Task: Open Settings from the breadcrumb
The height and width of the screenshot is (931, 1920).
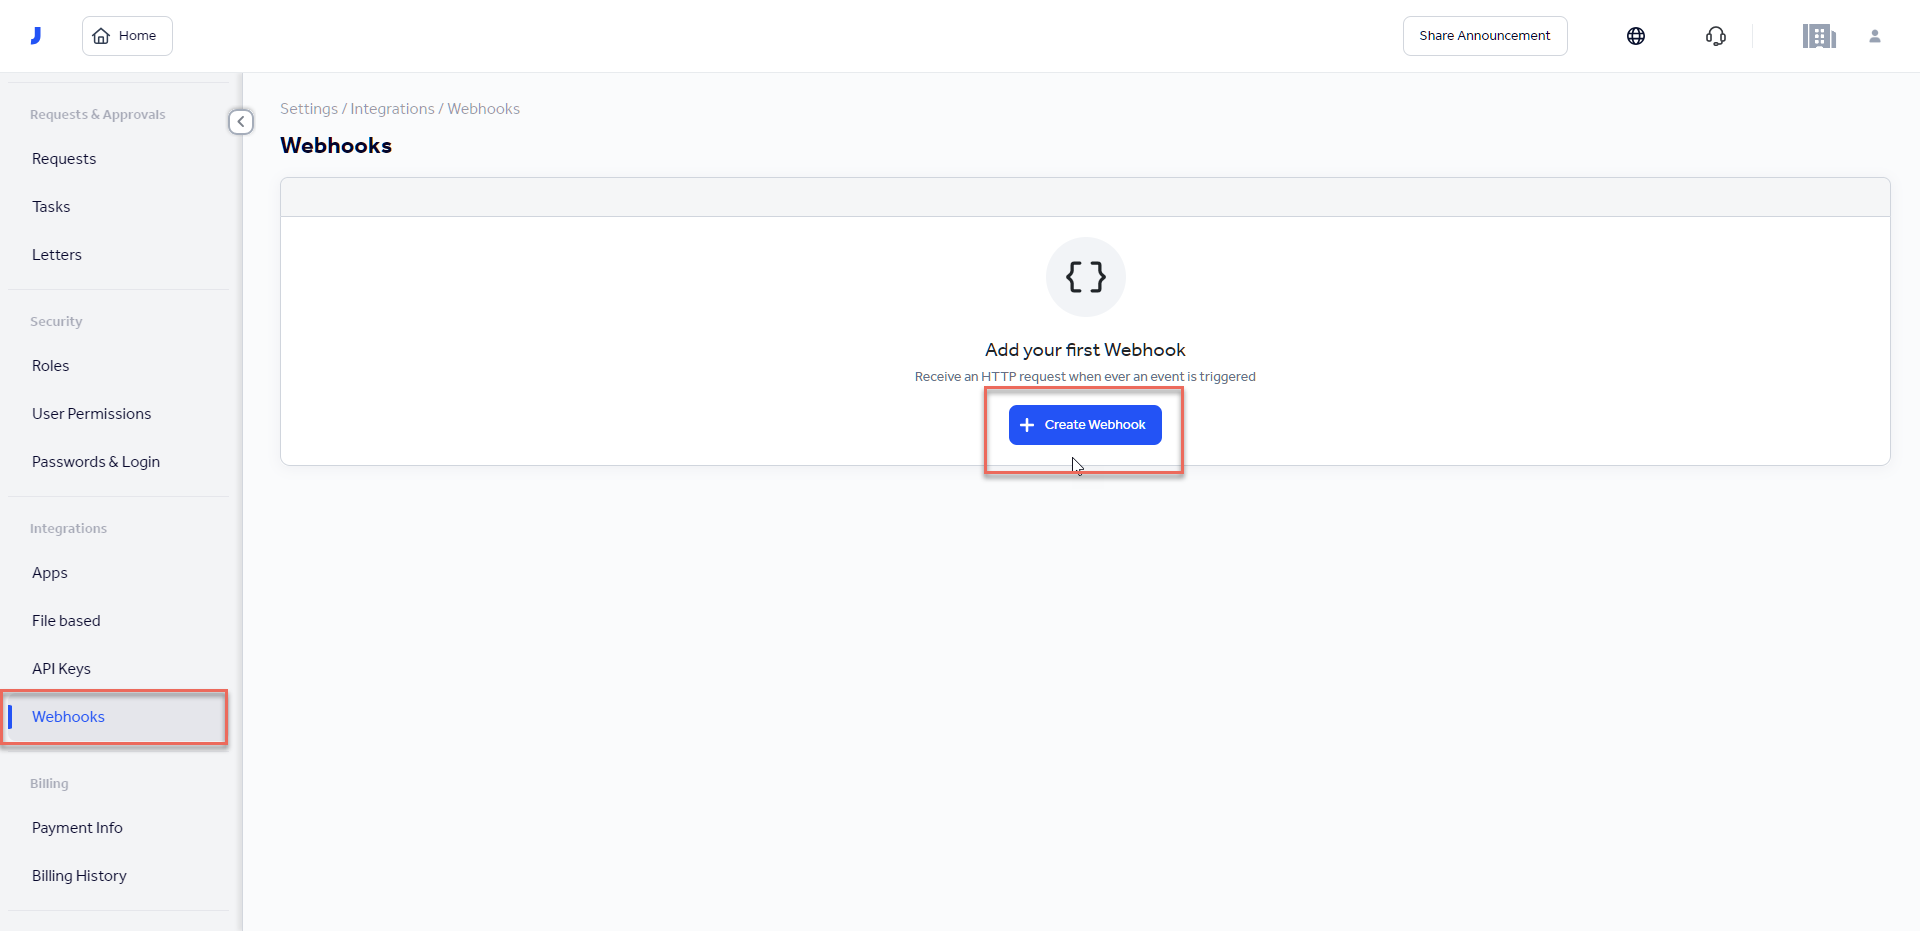Action: (x=308, y=108)
